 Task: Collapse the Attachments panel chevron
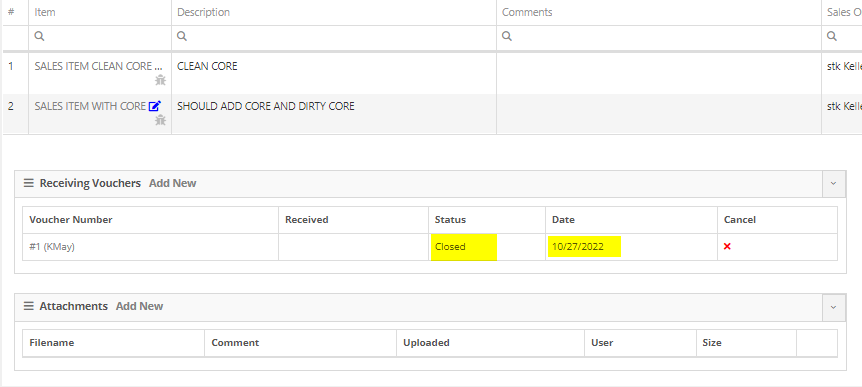pyautogui.click(x=833, y=307)
